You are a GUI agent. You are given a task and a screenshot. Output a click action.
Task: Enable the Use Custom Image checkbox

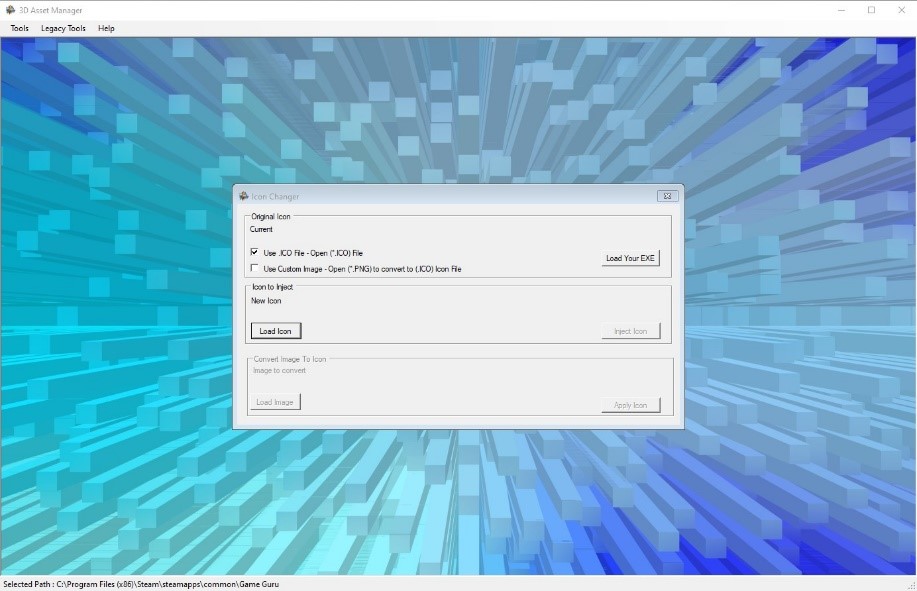(x=255, y=268)
